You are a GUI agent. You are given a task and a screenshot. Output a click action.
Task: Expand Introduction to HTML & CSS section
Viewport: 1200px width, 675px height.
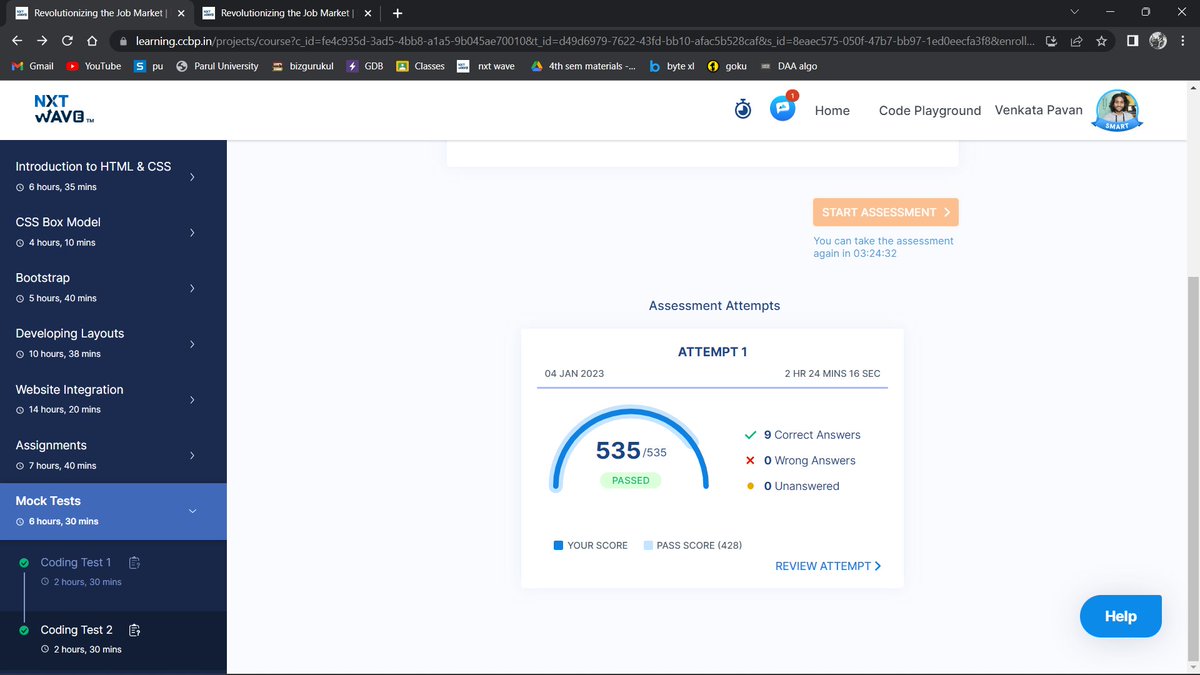(x=113, y=176)
